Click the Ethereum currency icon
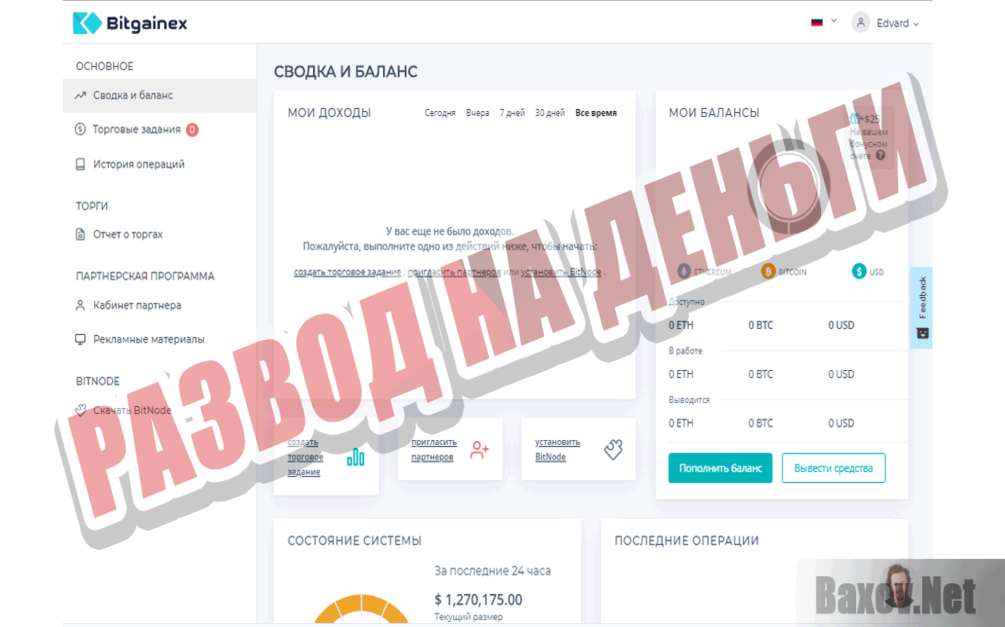 [684, 271]
